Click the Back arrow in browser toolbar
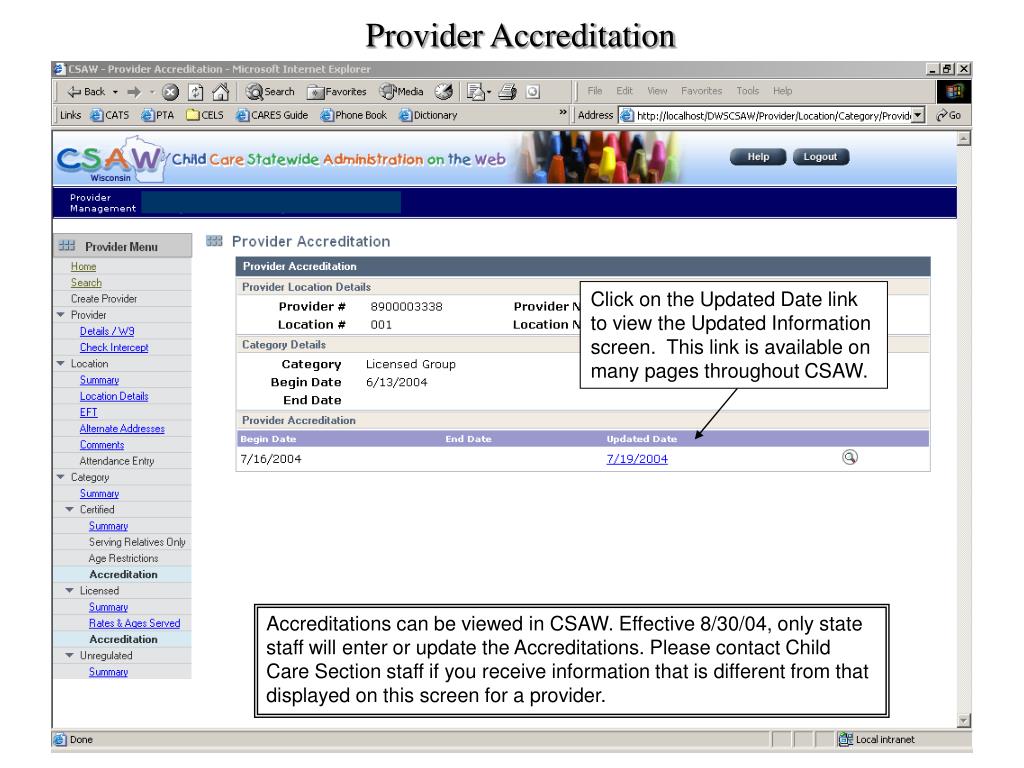Screen dimensions: 1024x768 [86, 92]
